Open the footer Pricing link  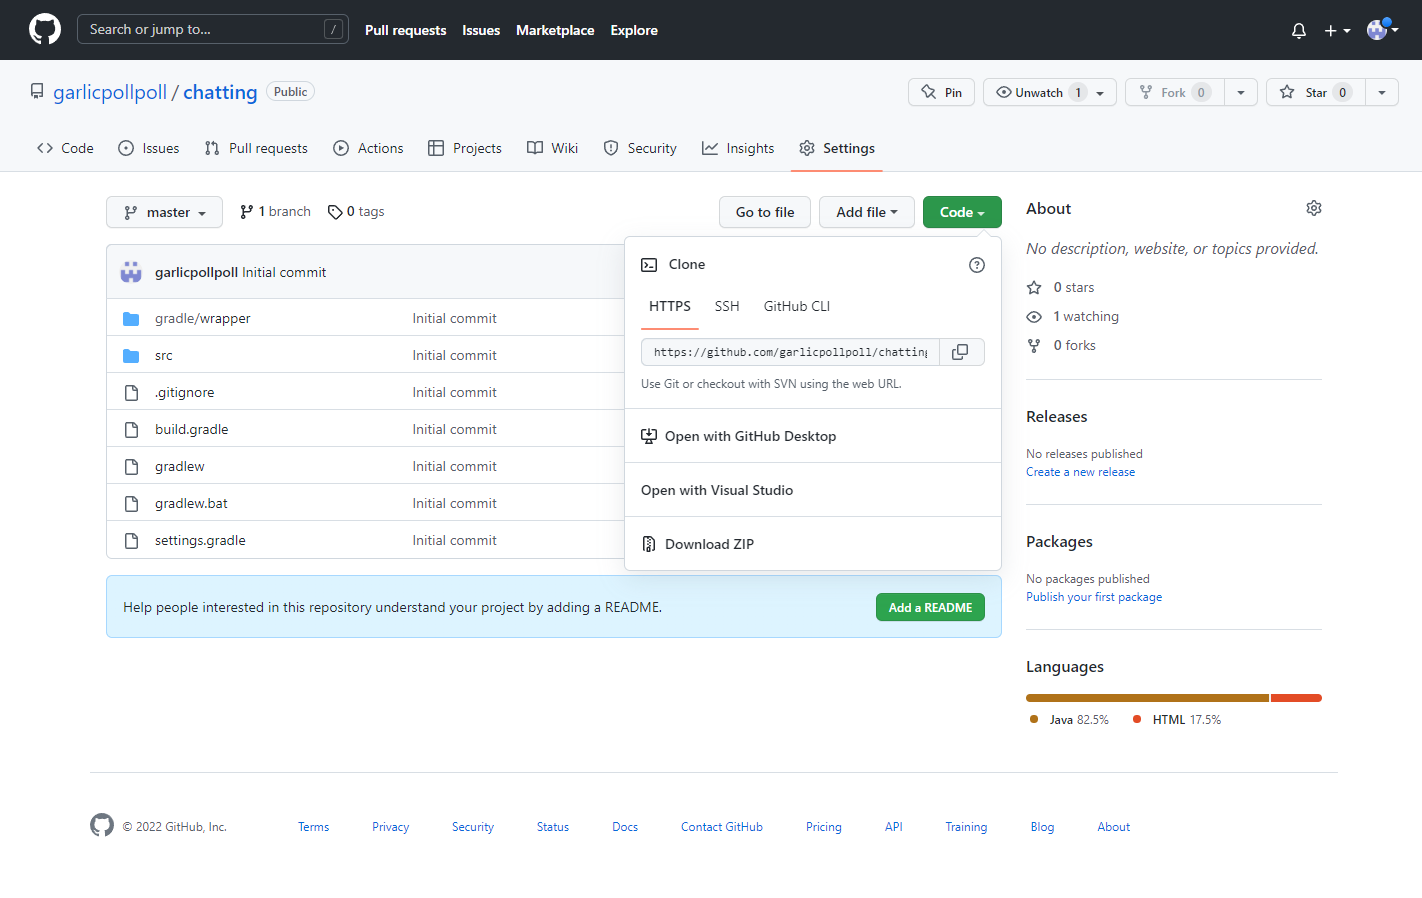pyautogui.click(x=824, y=827)
